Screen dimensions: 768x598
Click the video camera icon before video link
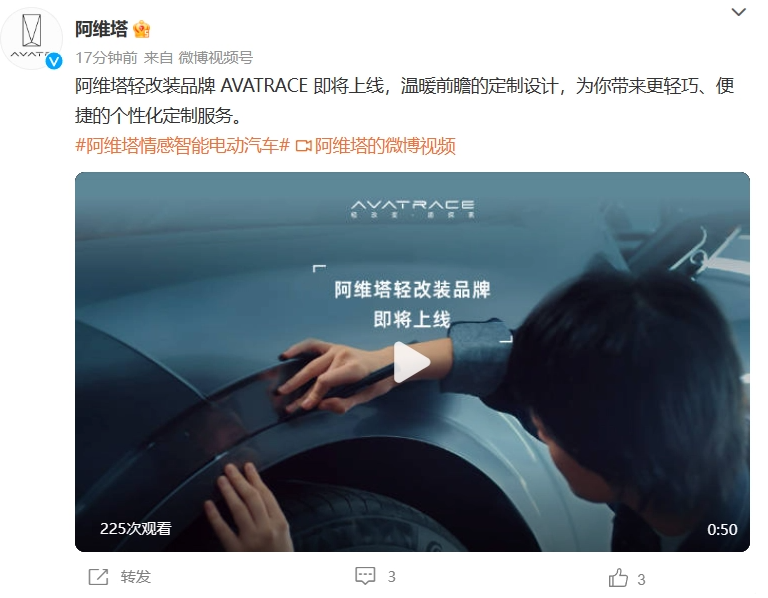click(x=304, y=146)
